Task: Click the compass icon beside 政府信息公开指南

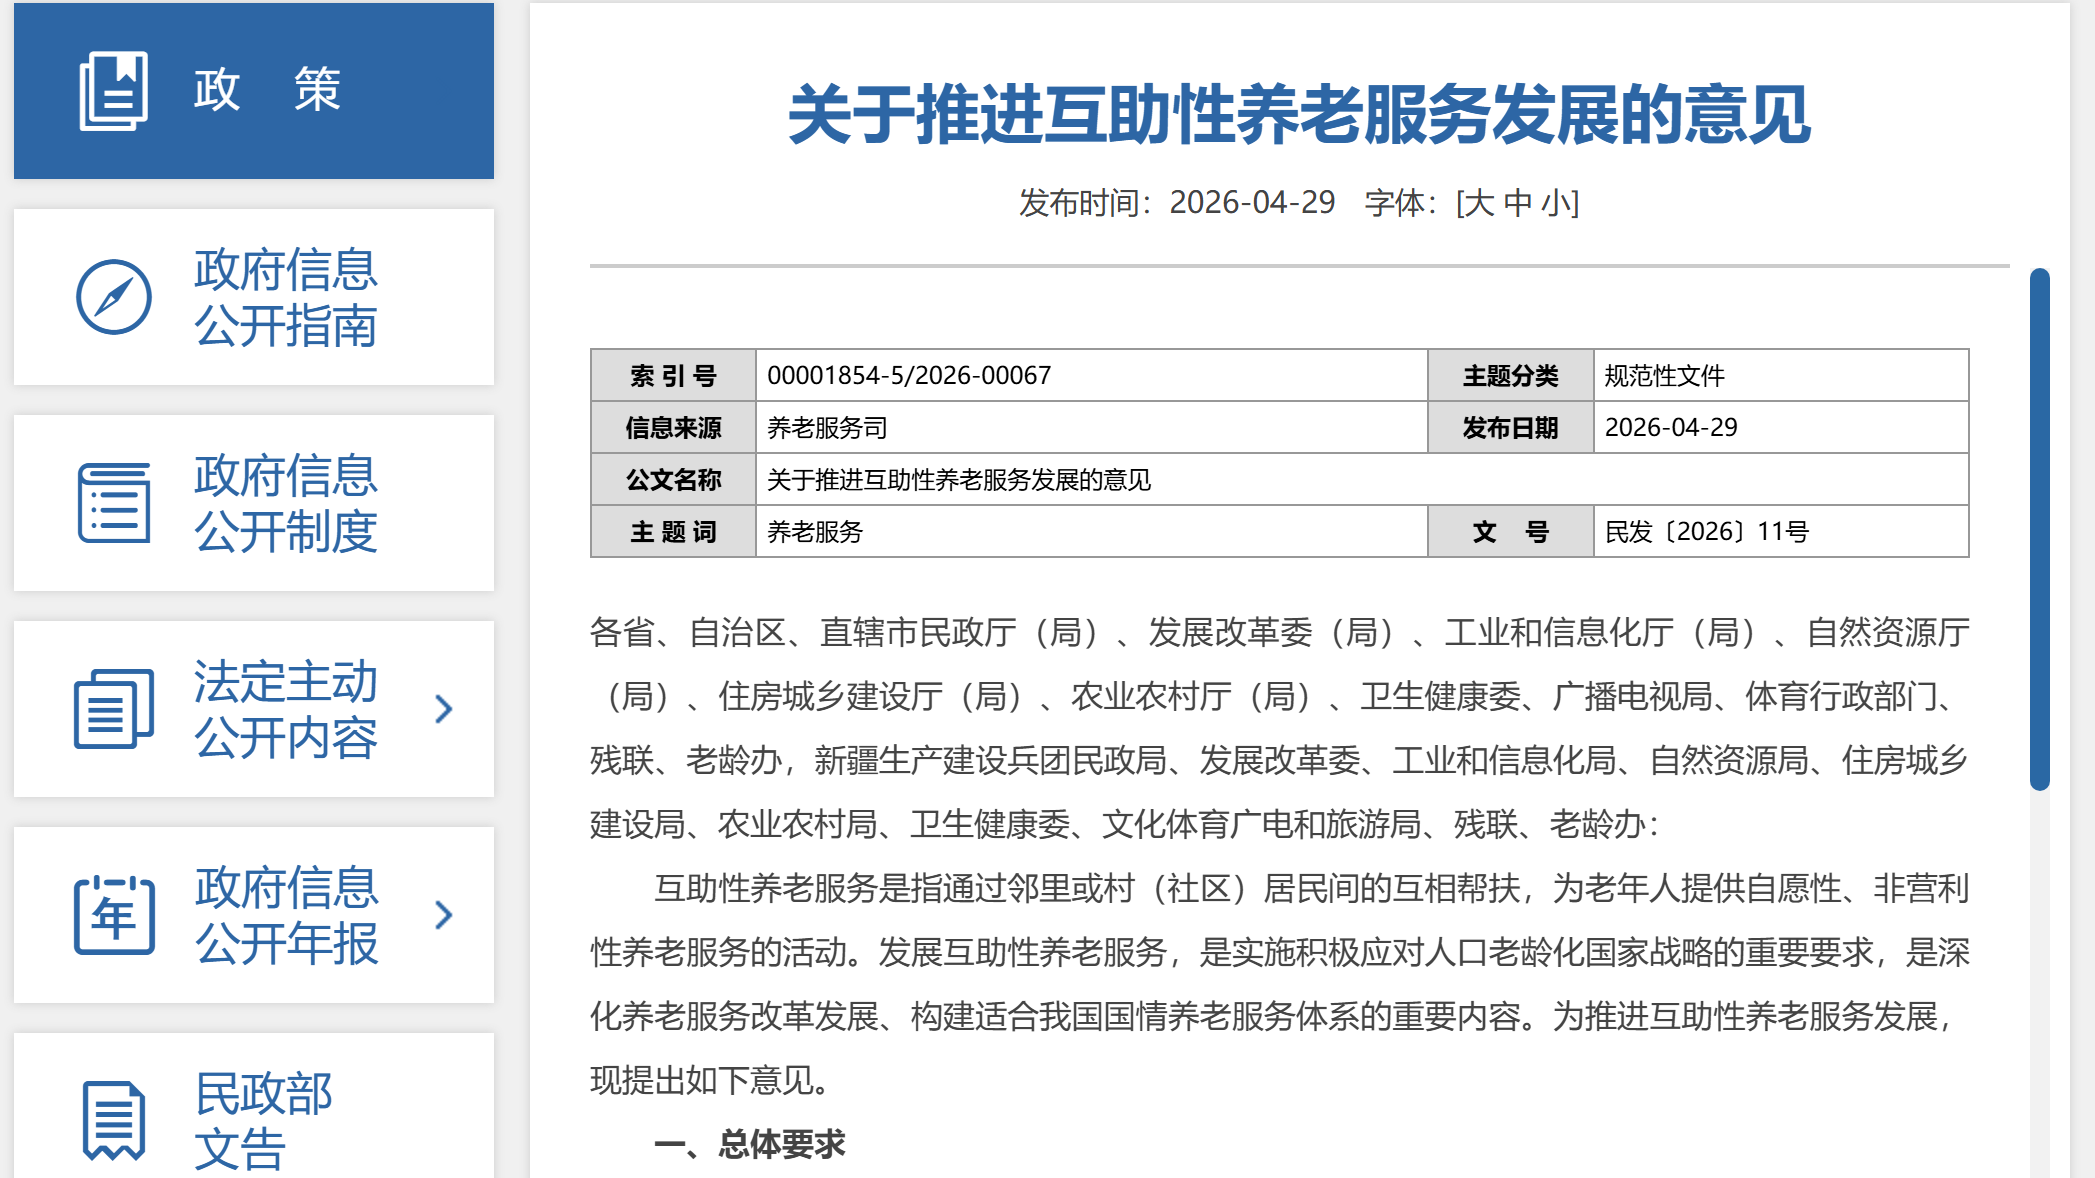Action: (114, 297)
